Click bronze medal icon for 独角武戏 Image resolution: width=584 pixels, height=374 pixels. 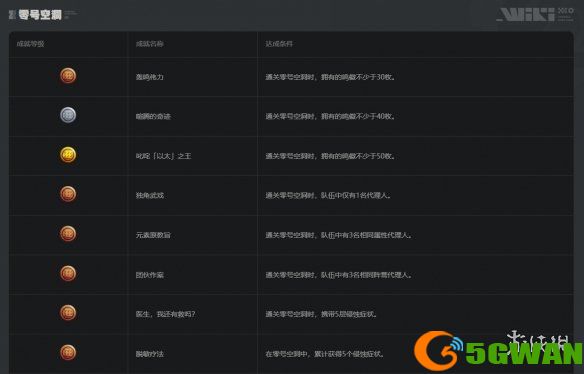pyautogui.click(x=68, y=194)
